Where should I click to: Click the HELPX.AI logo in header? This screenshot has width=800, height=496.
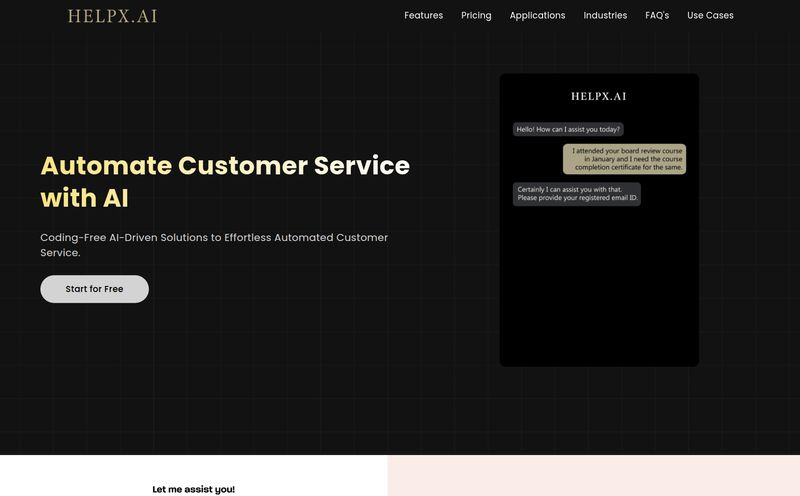click(x=112, y=16)
